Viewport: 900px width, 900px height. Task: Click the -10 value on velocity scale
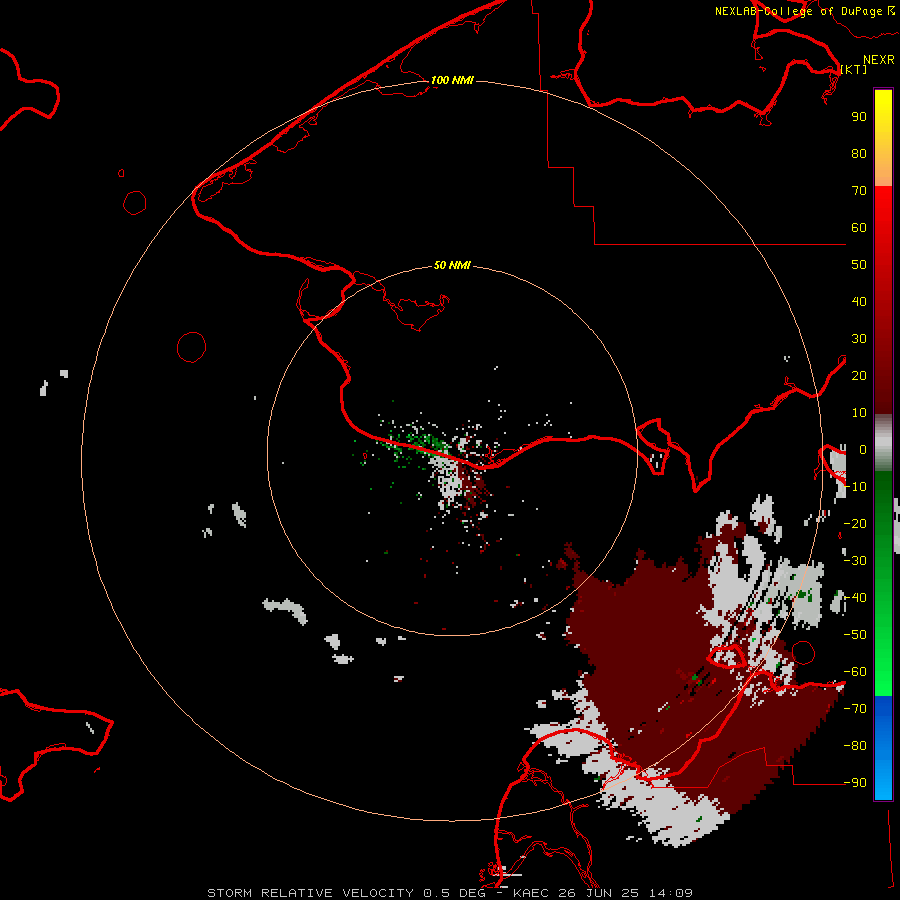pyautogui.click(x=855, y=487)
